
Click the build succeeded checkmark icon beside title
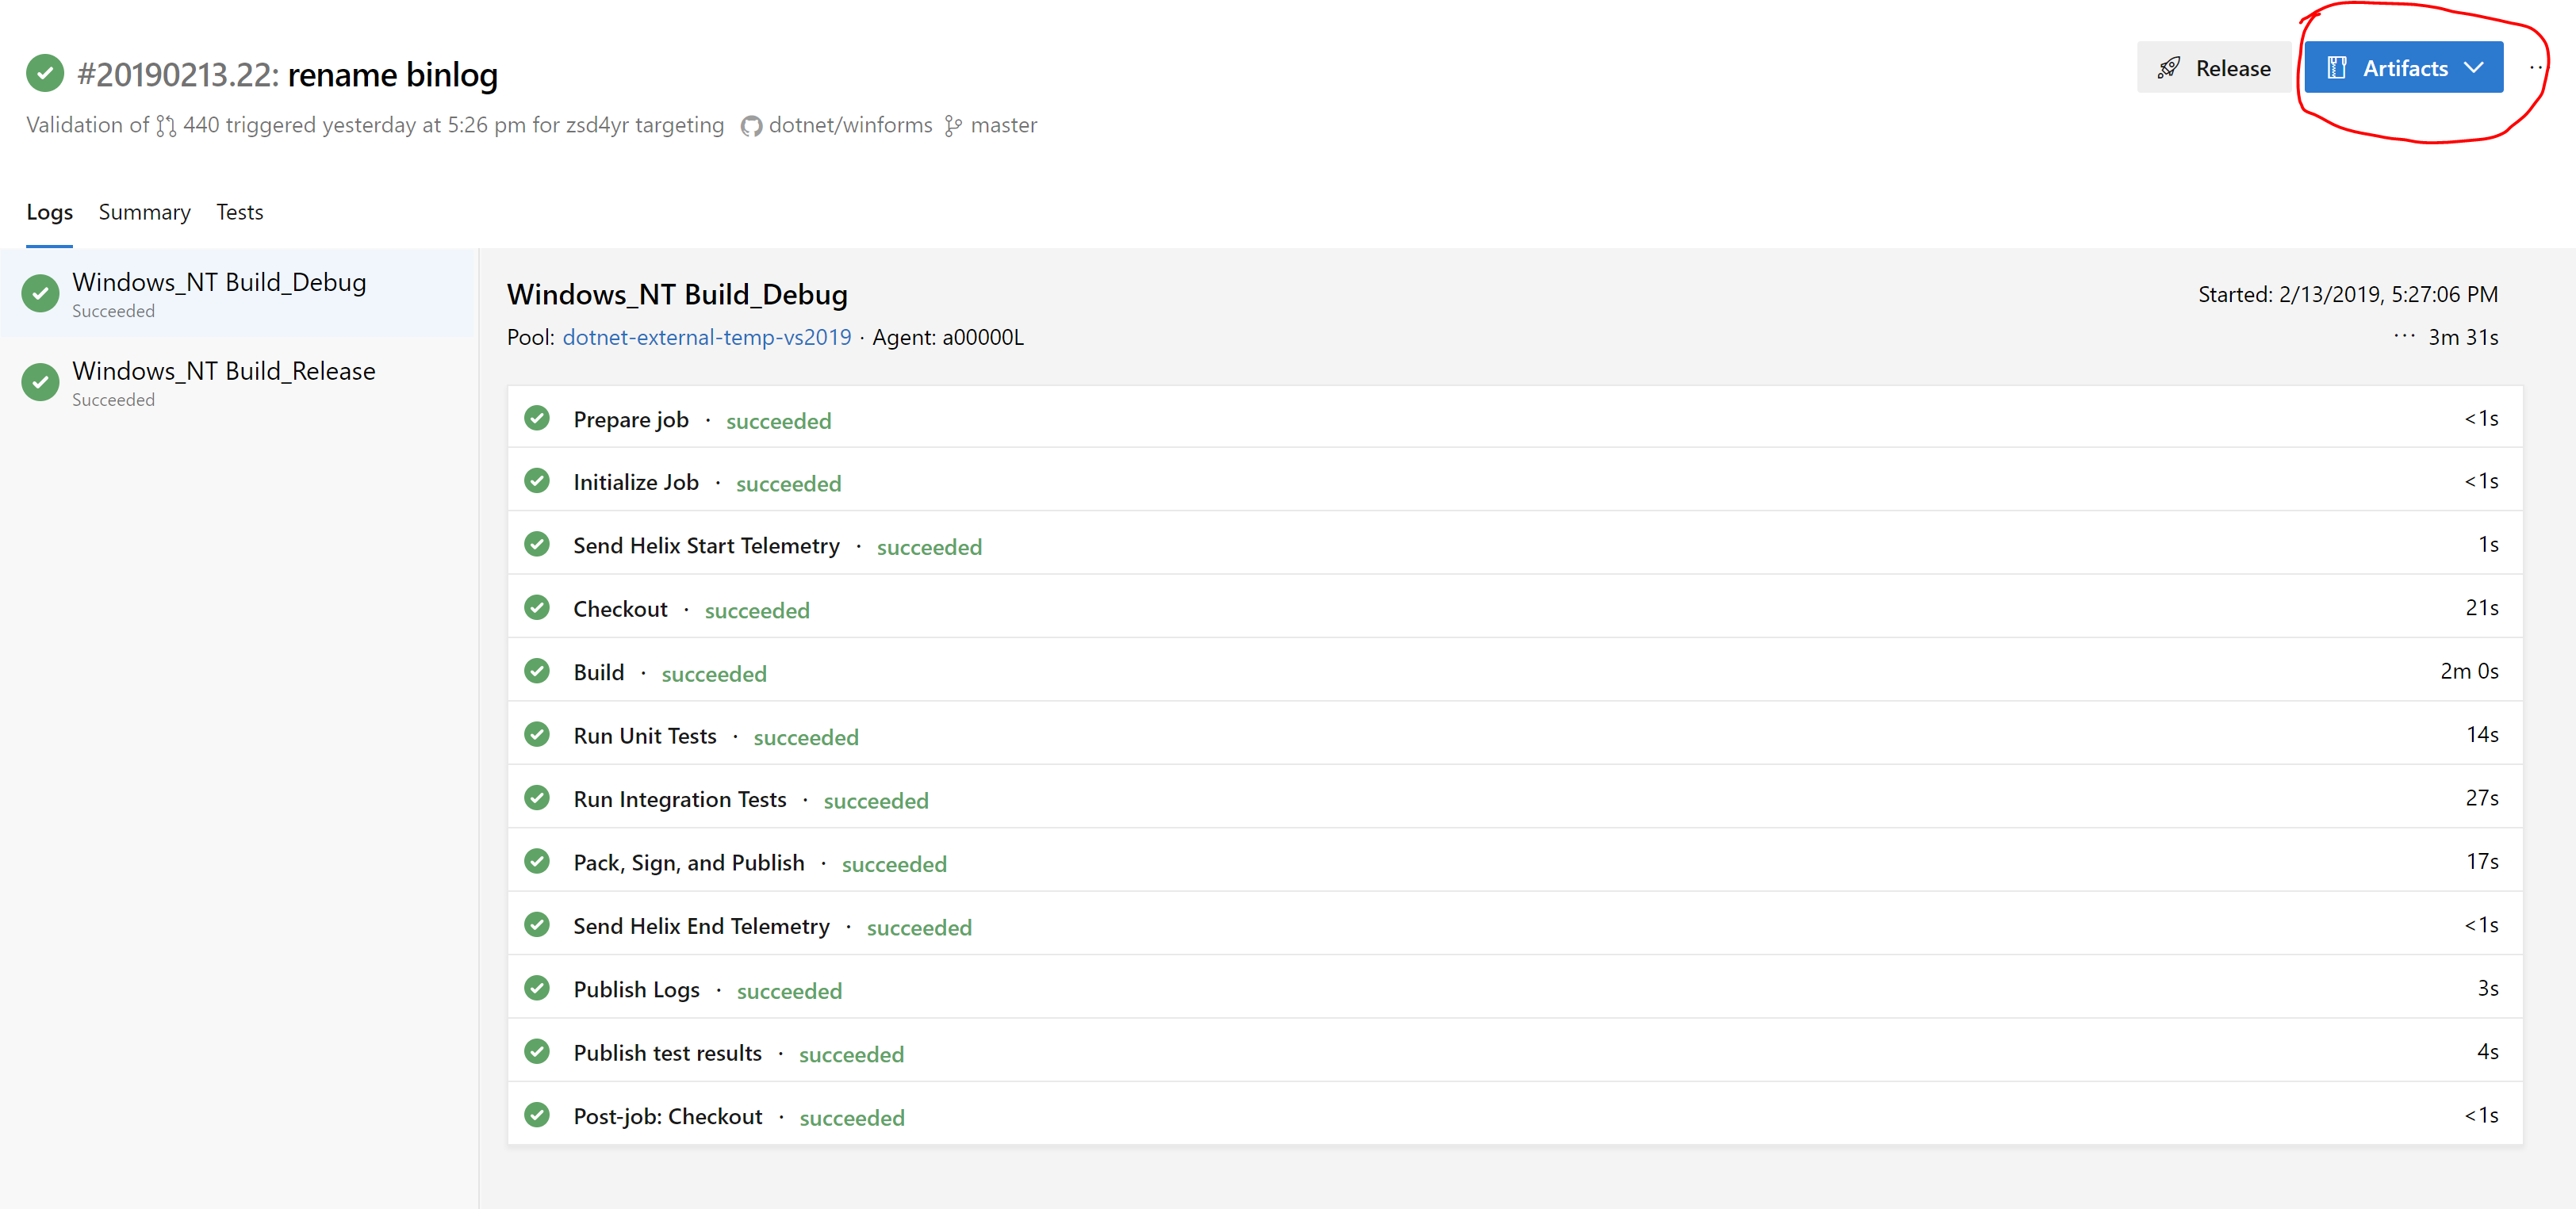pyautogui.click(x=45, y=73)
